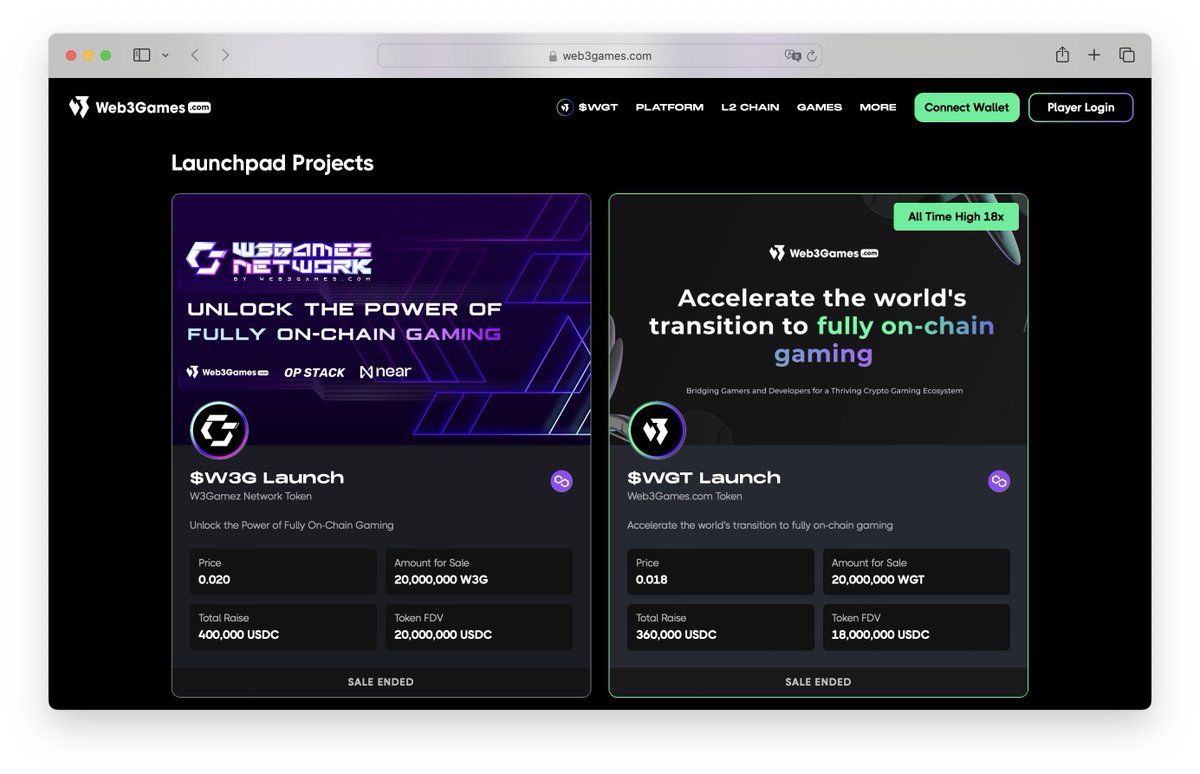Open a new tab with the plus icon
1200x774 pixels.
point(1094,55)
